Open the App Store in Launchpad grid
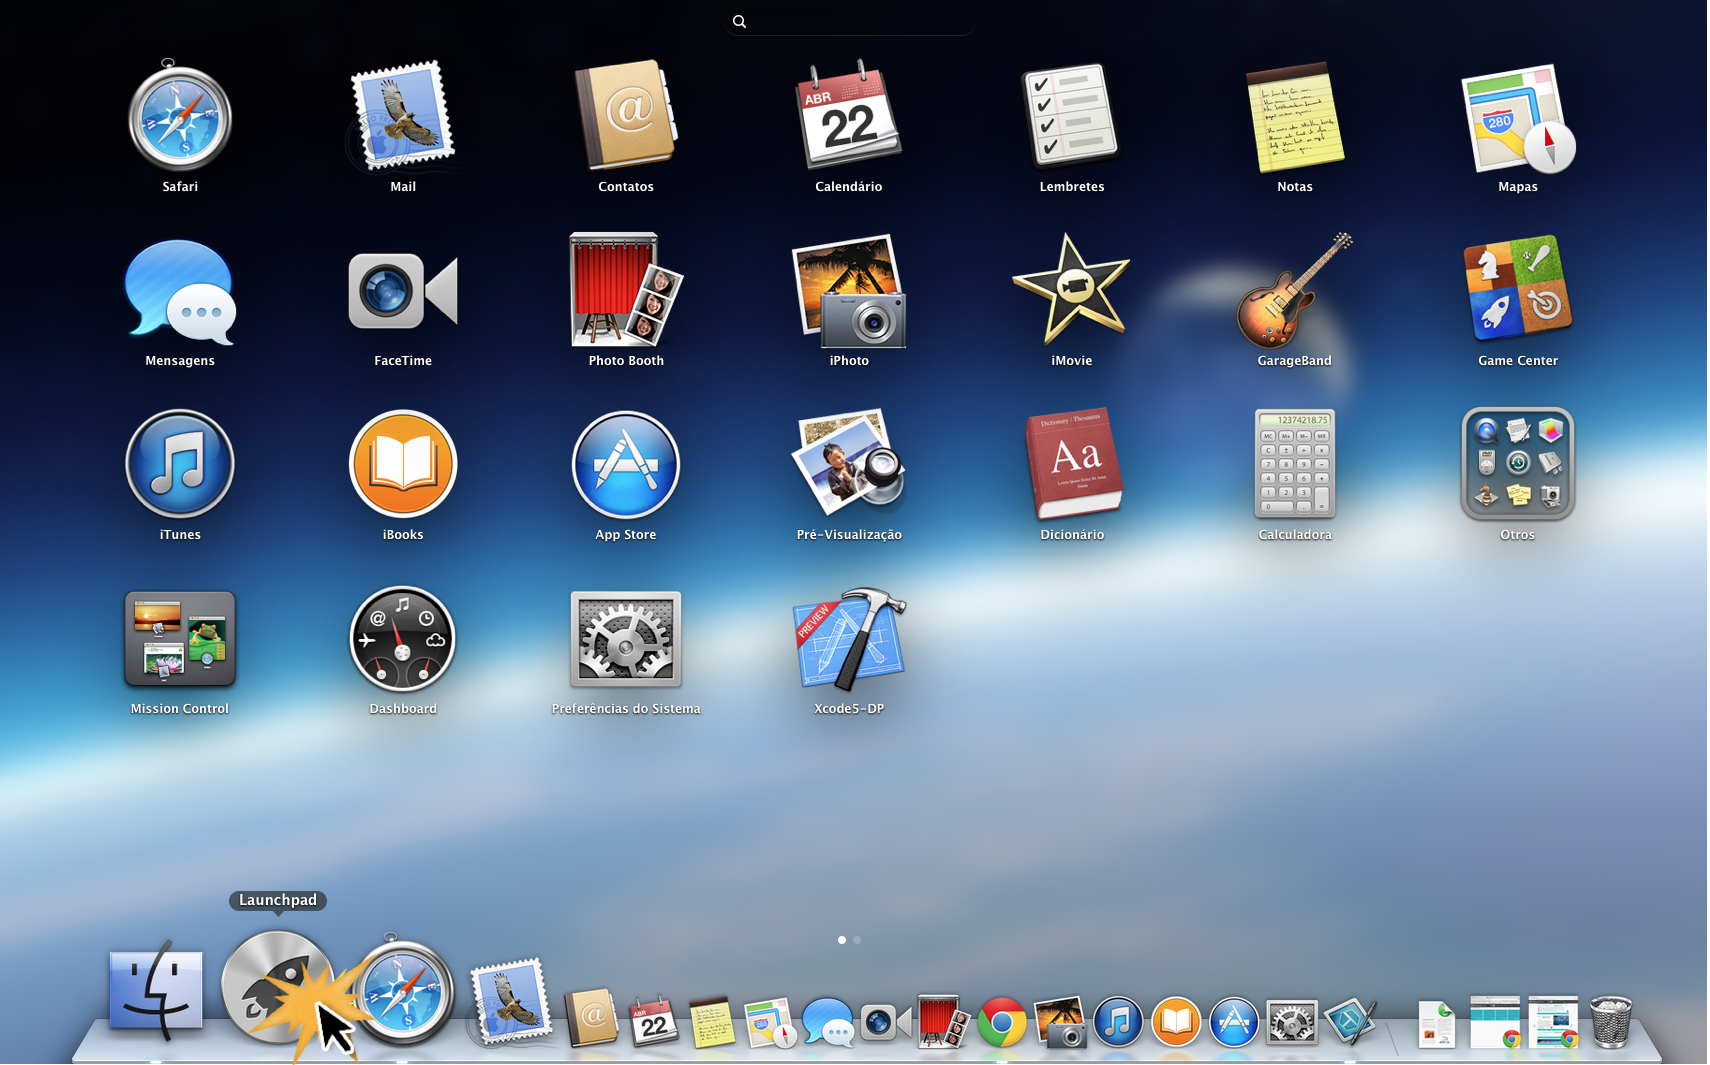Image resolution: width=1710 pixels, height=1065 pixels. coord(626,464)
